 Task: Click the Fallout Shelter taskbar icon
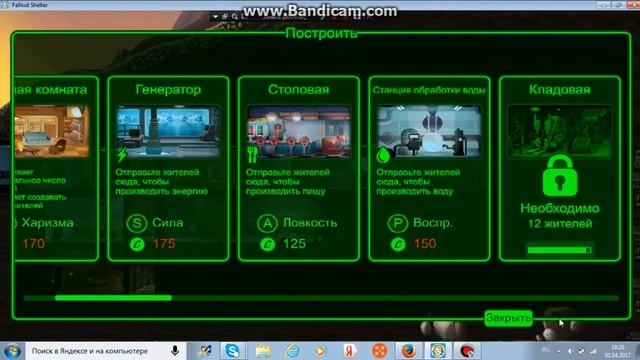[x=438, y=351]
